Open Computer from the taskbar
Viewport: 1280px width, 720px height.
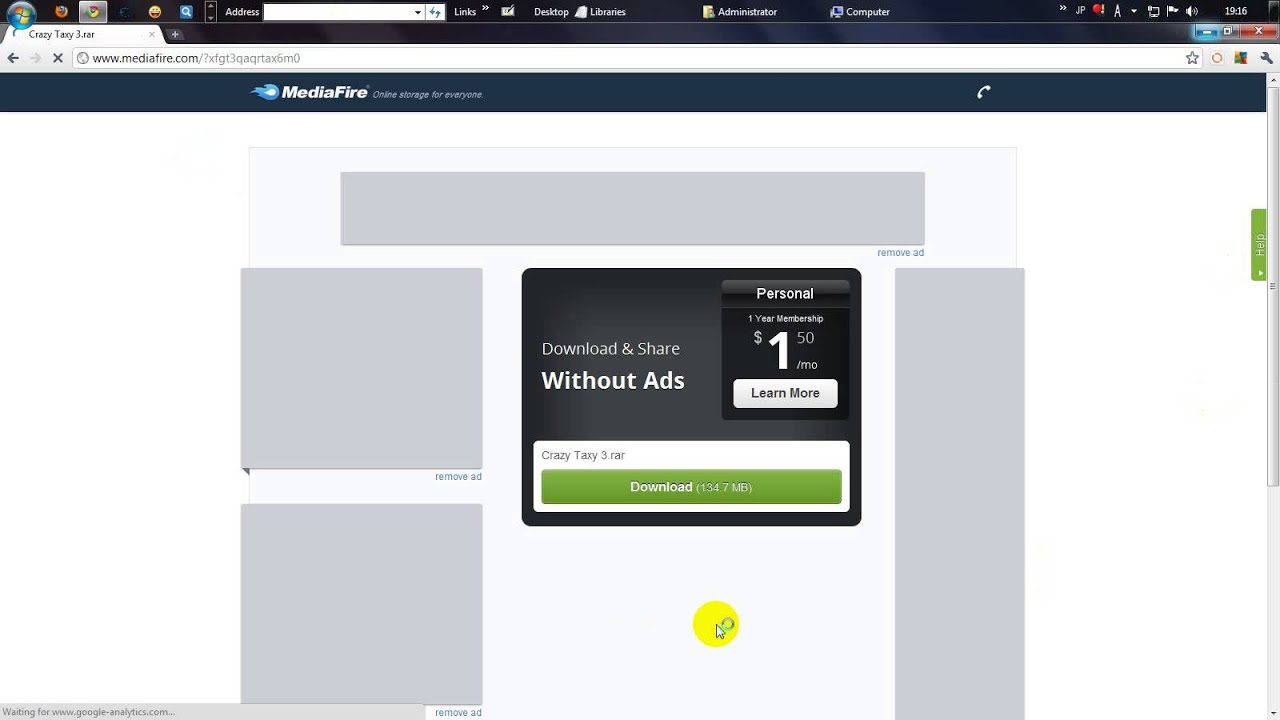point(860,12)
